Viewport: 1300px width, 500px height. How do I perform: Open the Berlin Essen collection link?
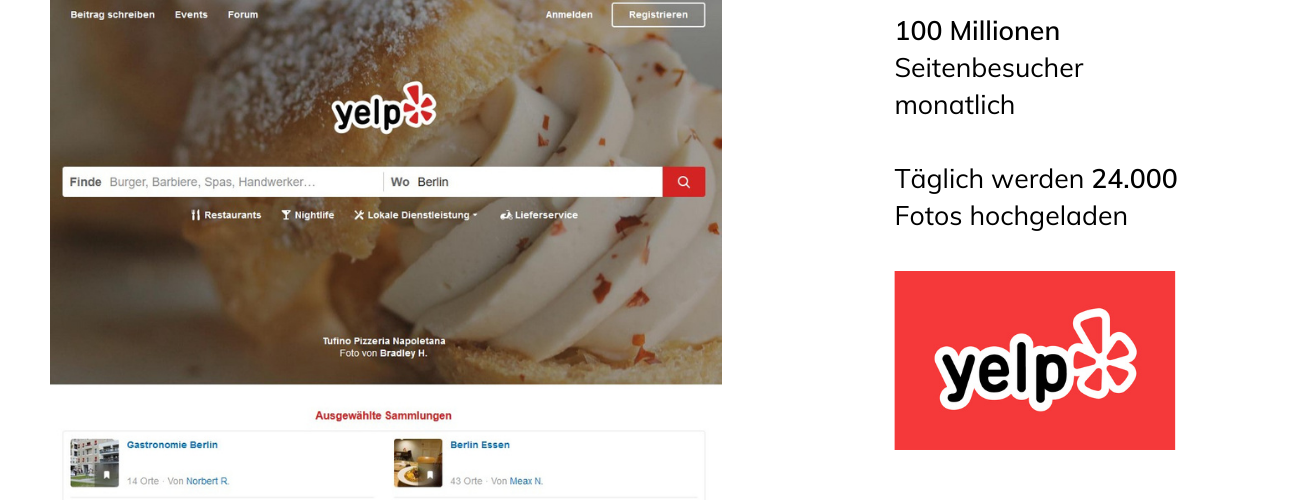point(480,445)
